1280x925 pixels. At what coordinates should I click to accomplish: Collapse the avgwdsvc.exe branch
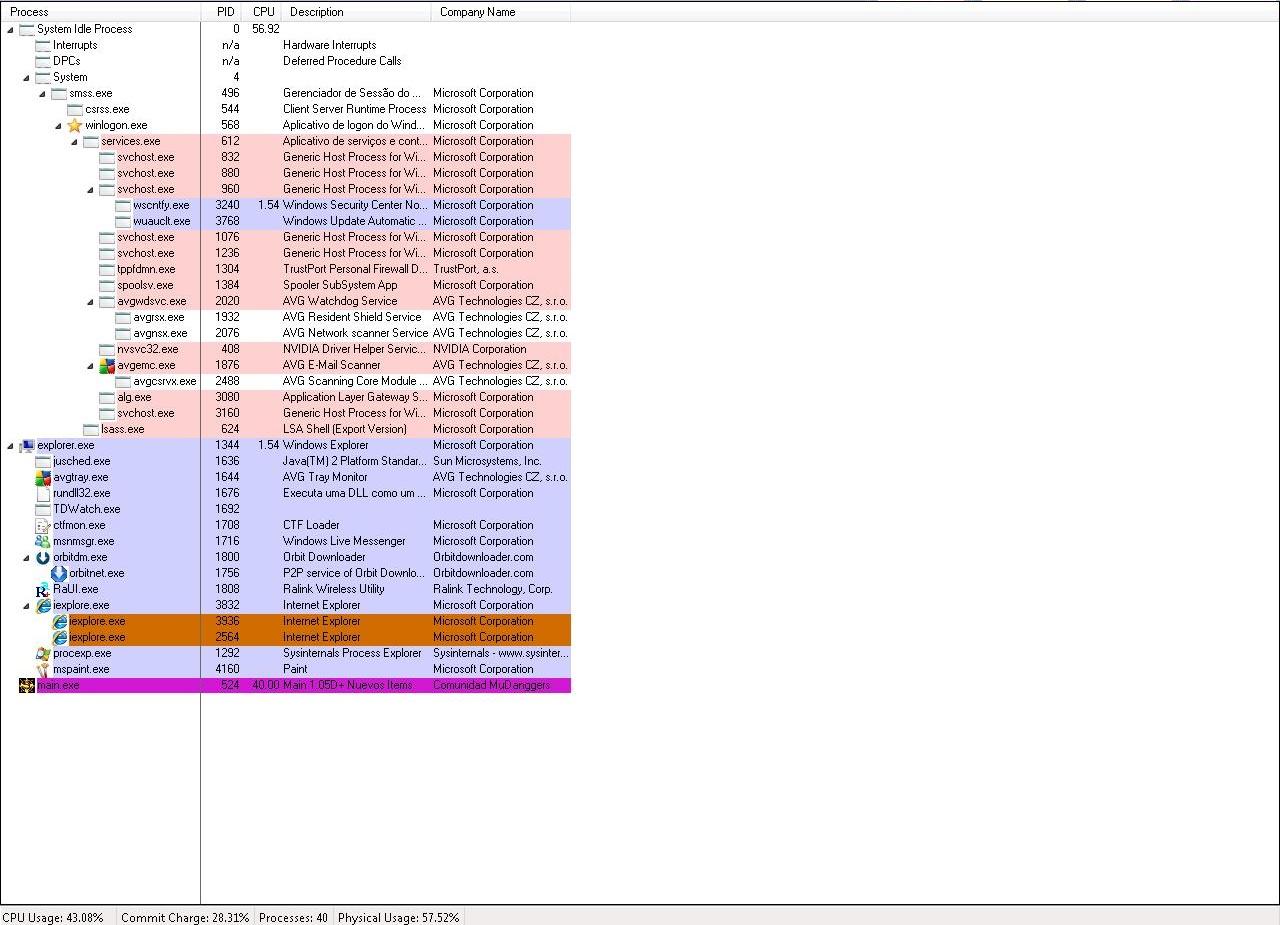pos(91,301)
